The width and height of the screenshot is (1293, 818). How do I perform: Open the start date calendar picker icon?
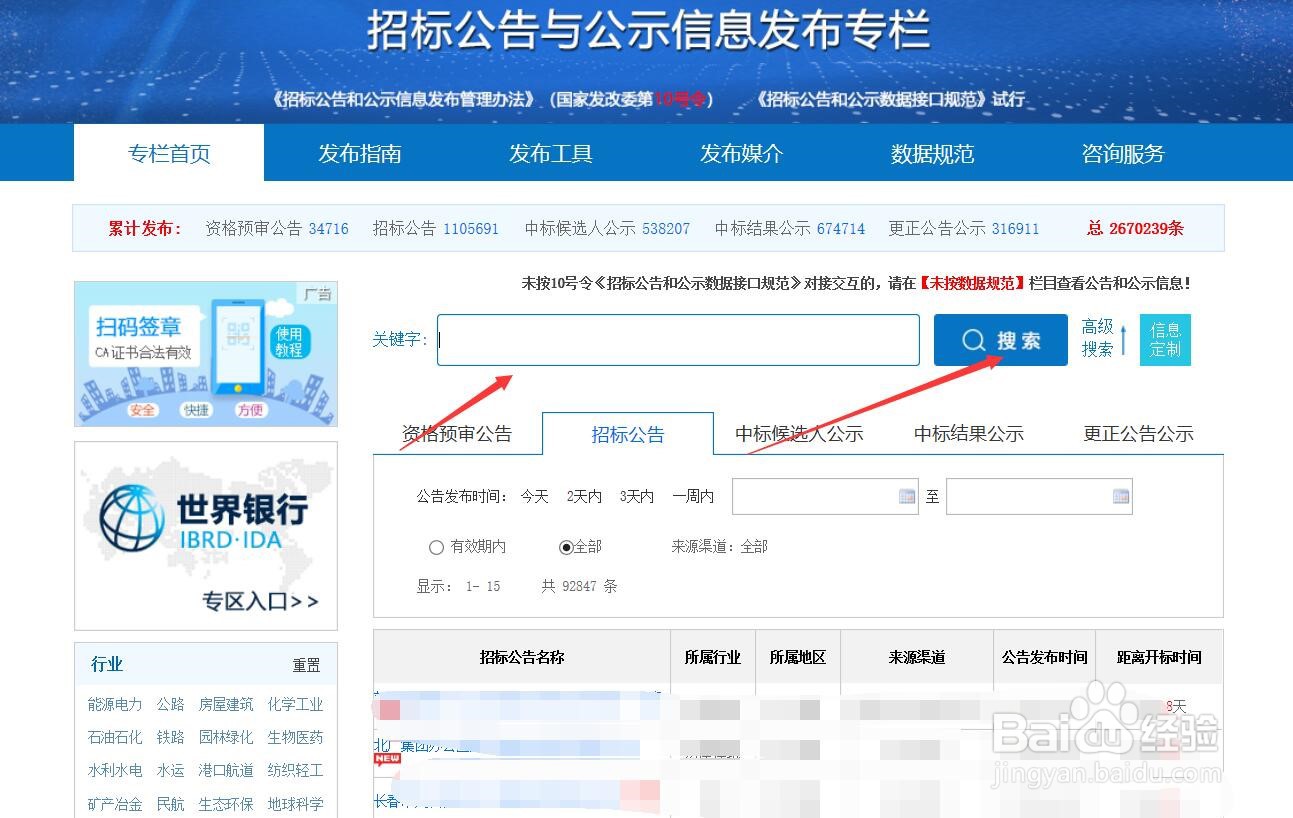pos(905,496)
